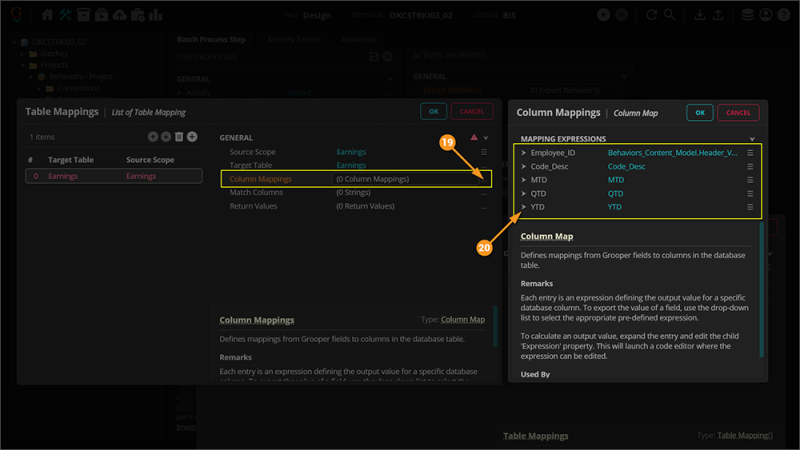Screen dimensions: 800x450
Task: Open menu icon for MTD row
Action: pos(750,180)
